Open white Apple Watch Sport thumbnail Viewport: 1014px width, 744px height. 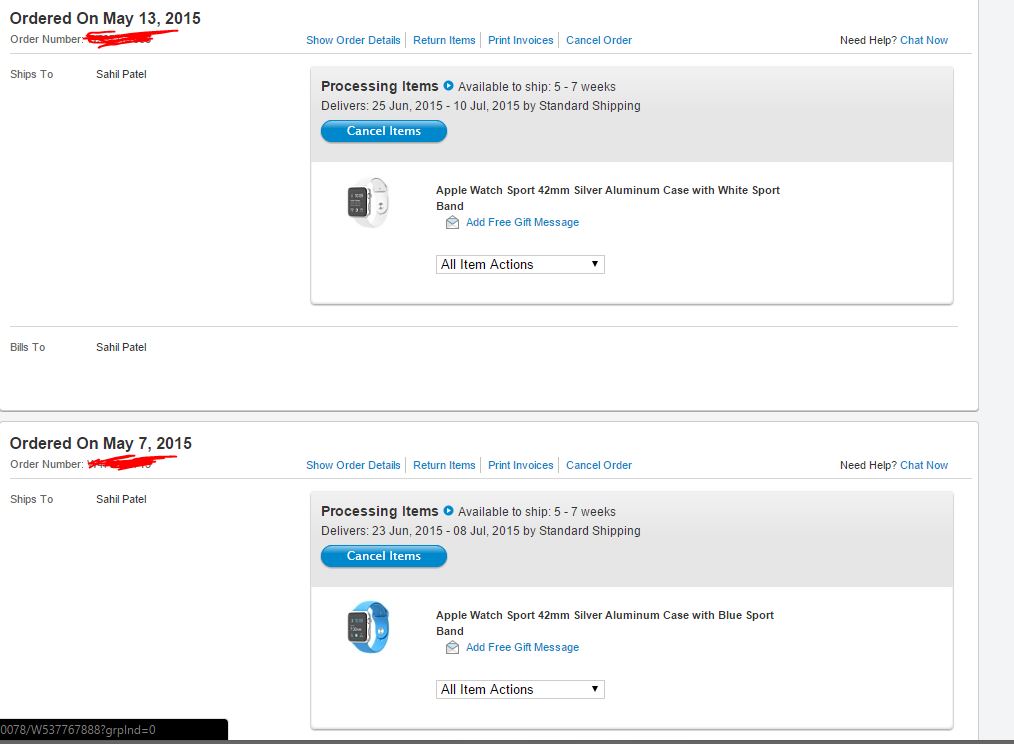369,202
